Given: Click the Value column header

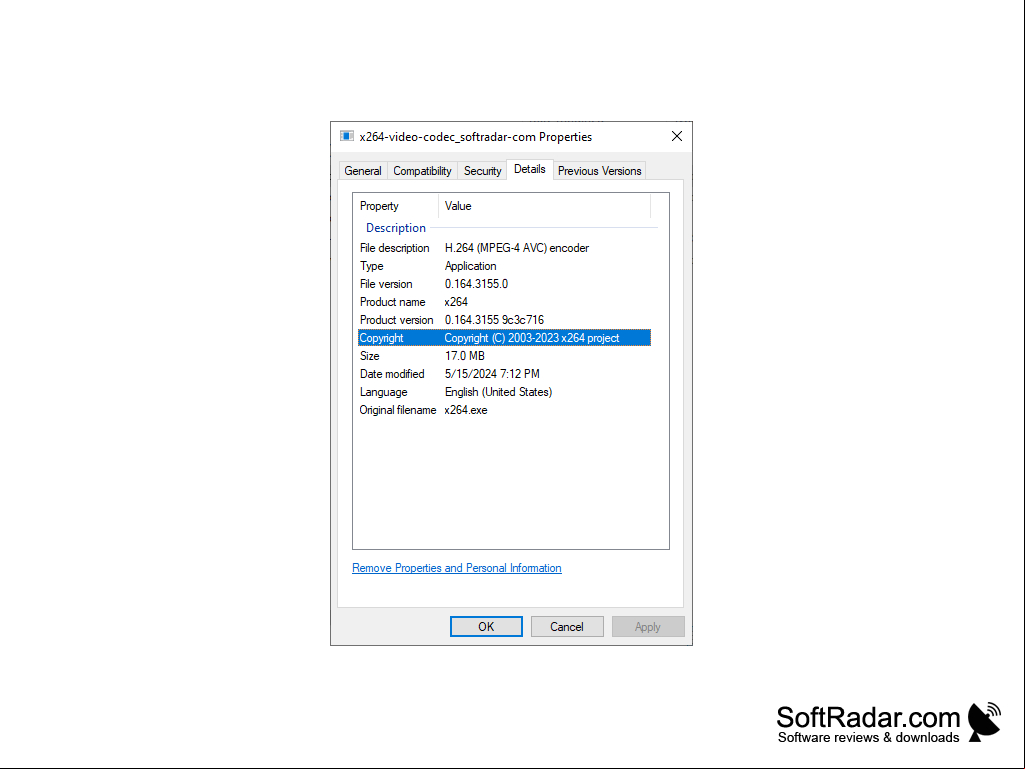Looking at the screenshot, I should coord(545,206).
